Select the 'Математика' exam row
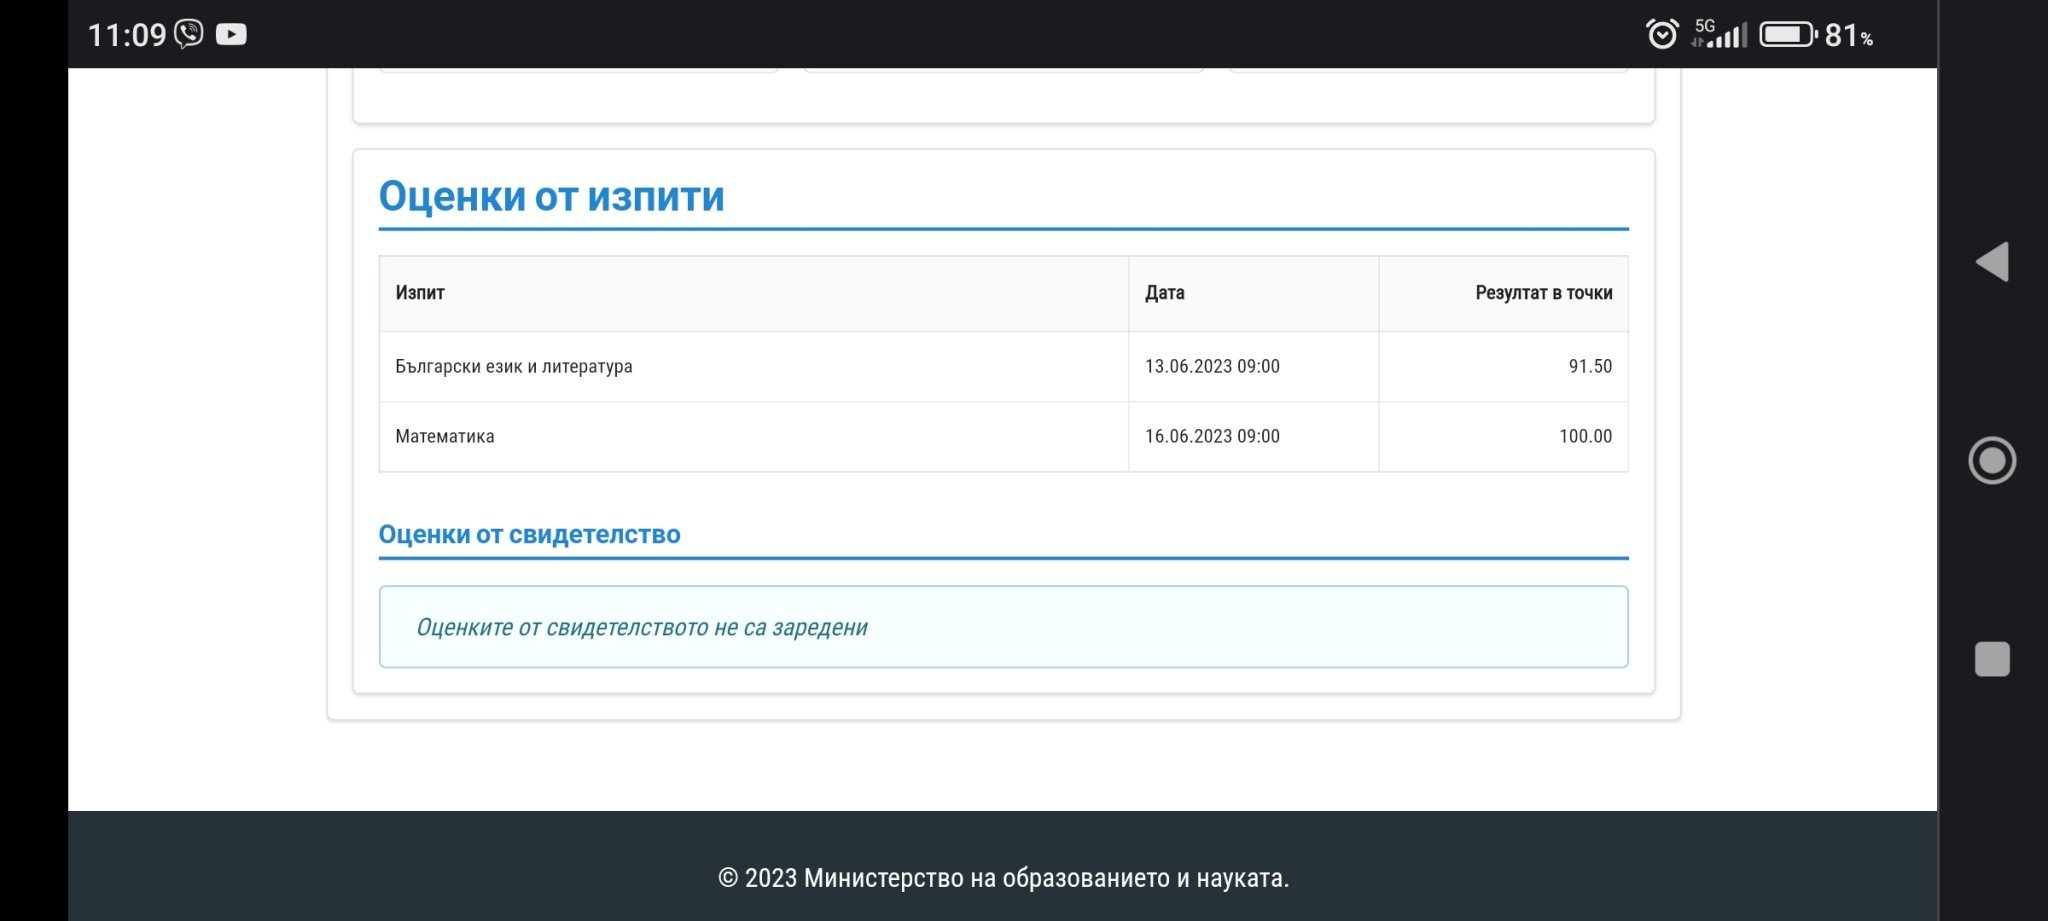 pyautogui.click(x=445, y=437)
